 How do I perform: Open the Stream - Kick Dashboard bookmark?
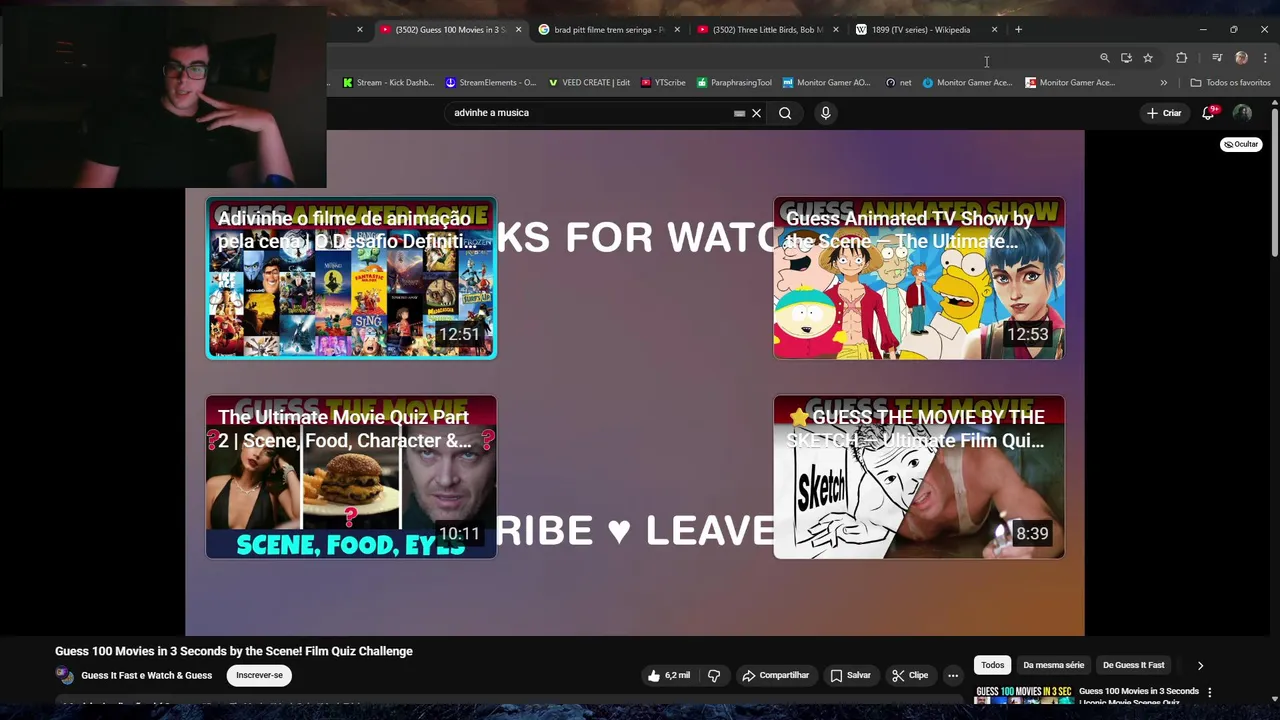(x=388, y=83)
